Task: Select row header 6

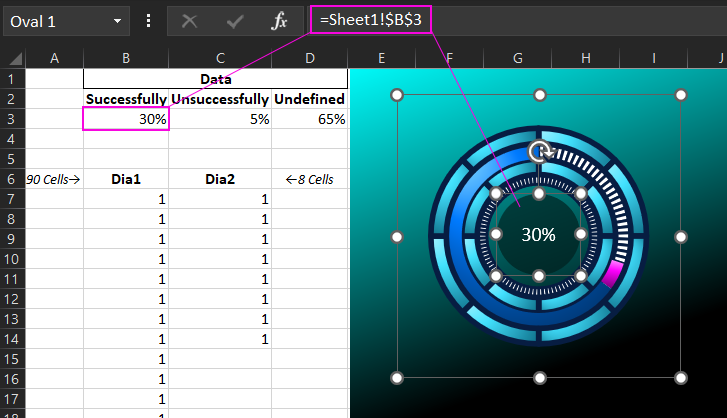Action: click(x=12, y=179)
